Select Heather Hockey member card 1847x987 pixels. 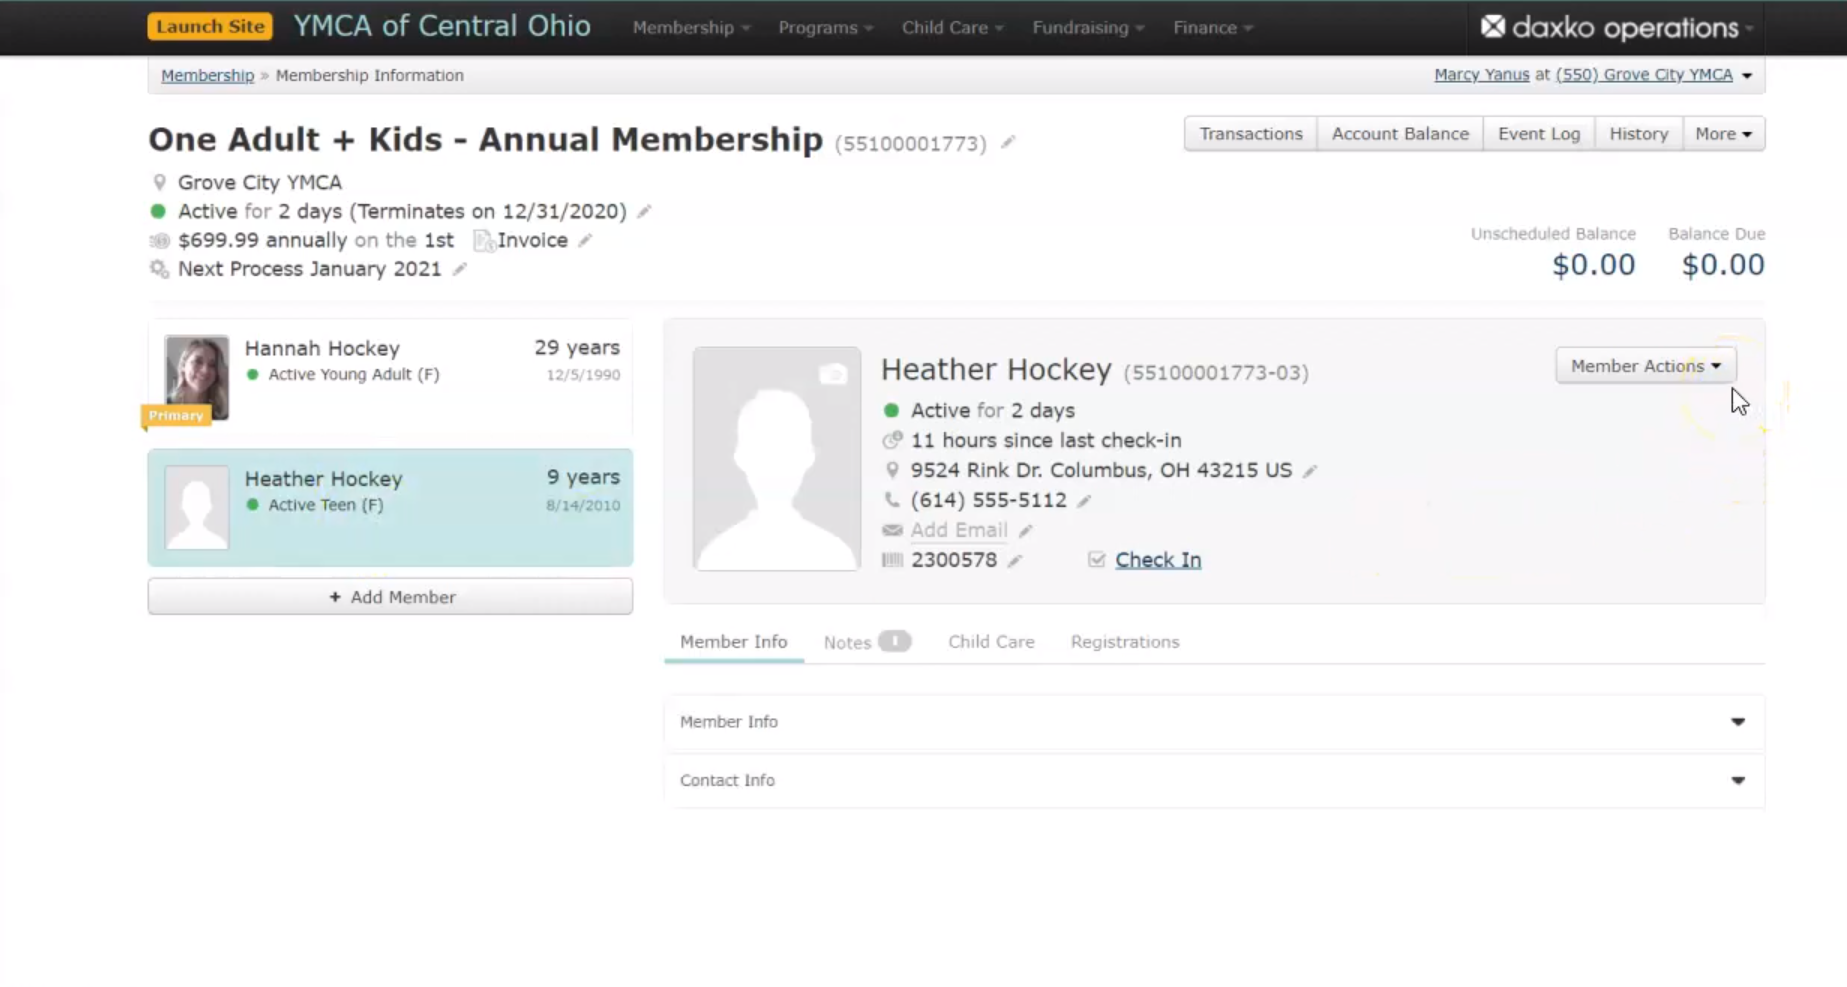(x=390, y=508)
